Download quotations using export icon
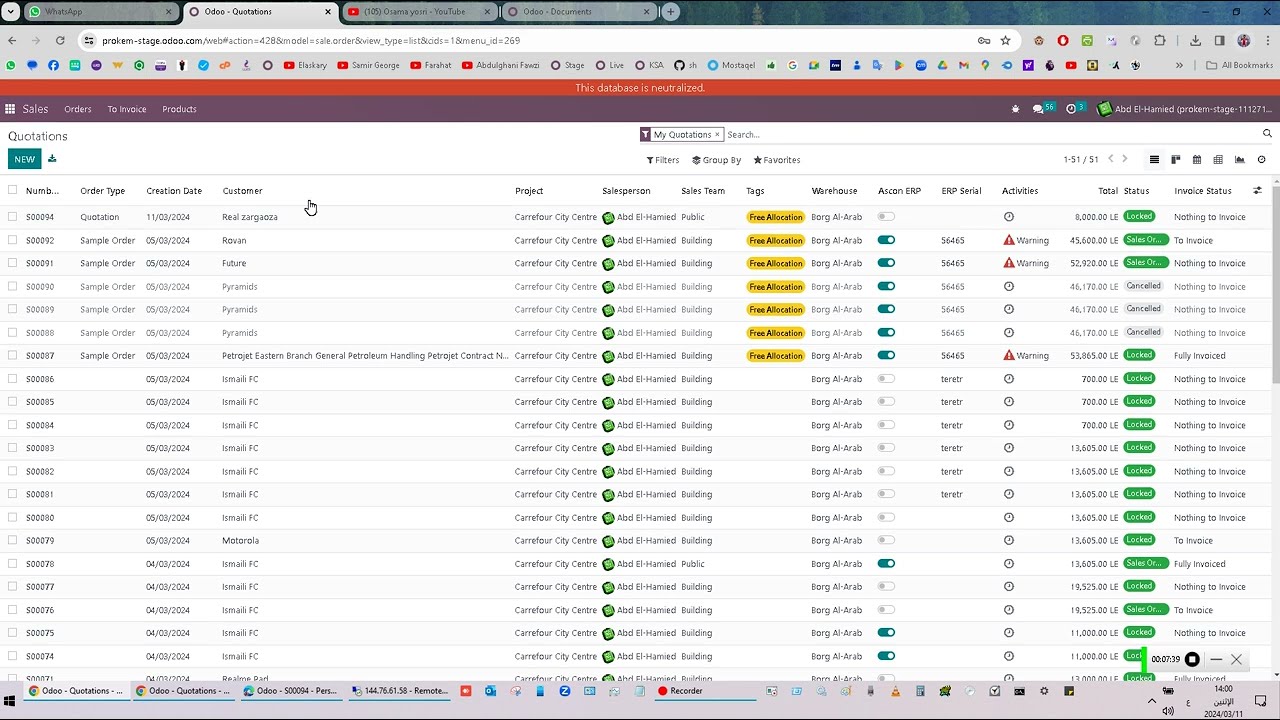The image size is (1280, 720). [52, 159]
